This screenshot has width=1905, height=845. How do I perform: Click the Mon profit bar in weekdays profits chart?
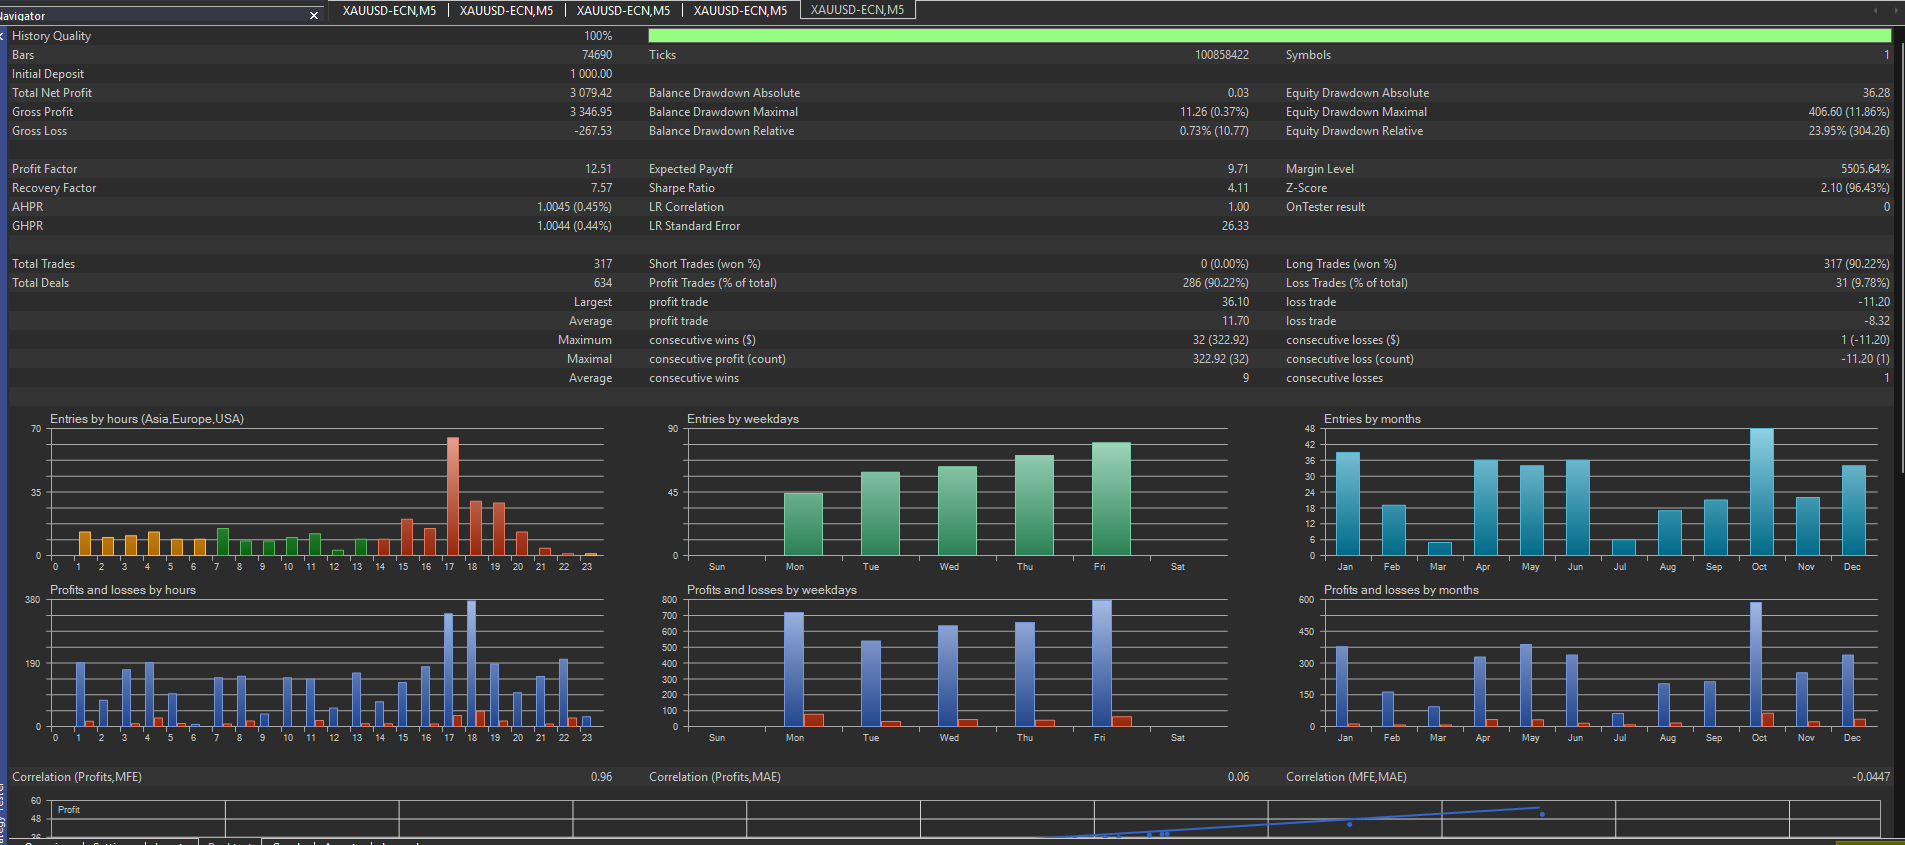(x=794, y=668)
